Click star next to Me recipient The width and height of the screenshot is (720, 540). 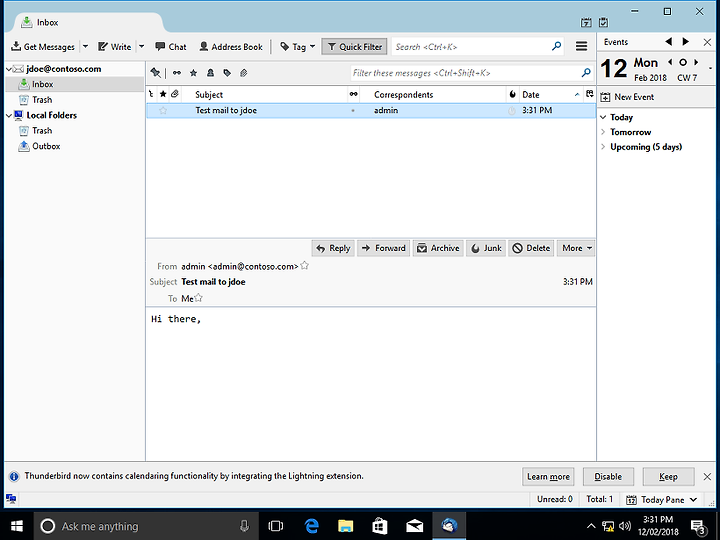pyautogui.click(x=198, y=298)
